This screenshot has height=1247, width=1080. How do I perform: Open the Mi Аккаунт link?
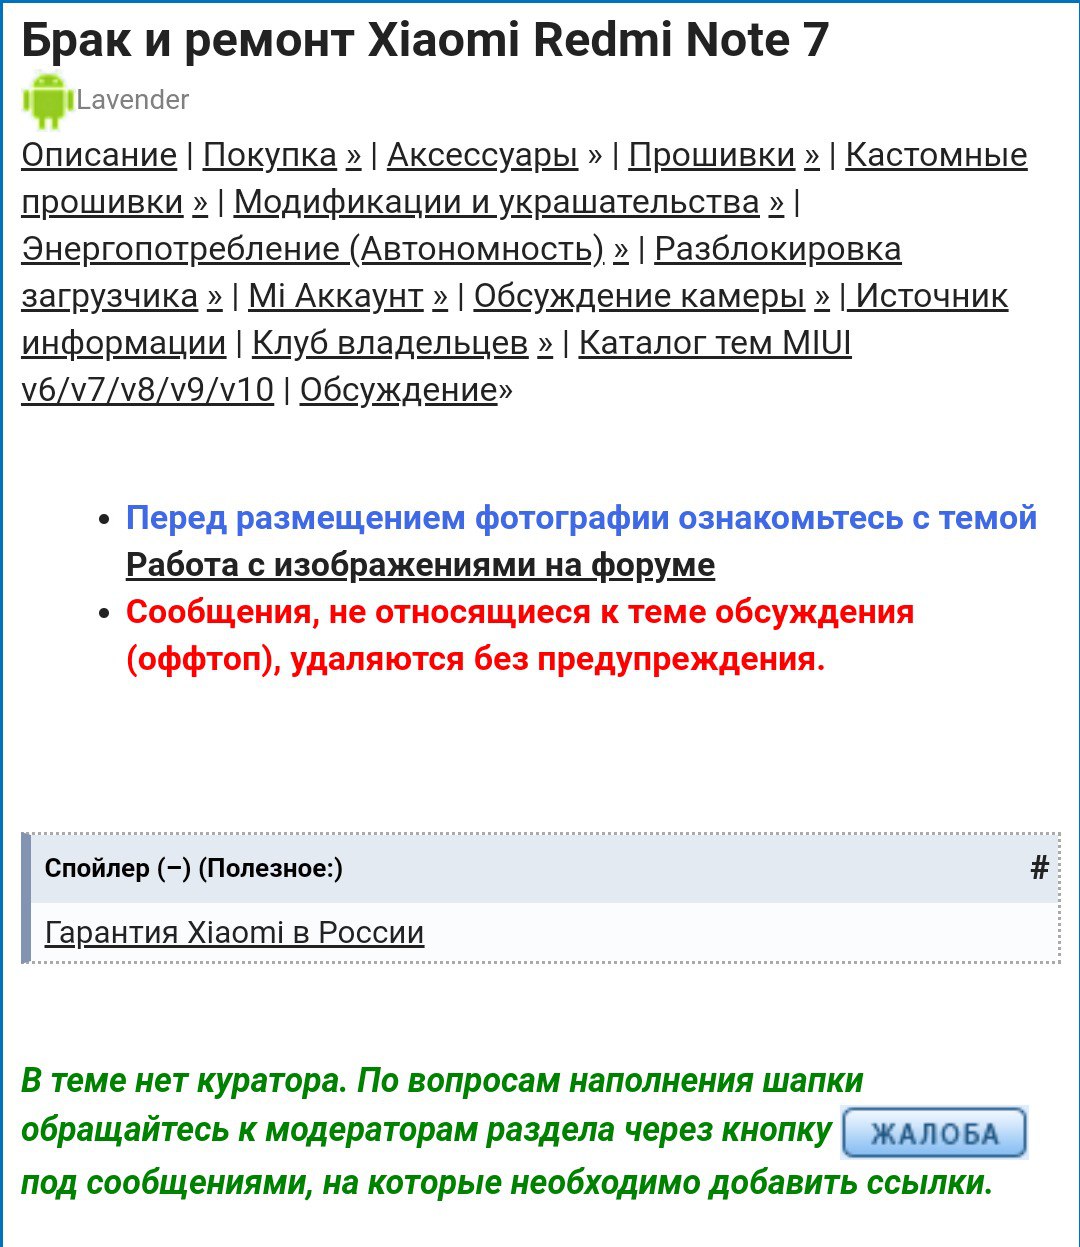click(x=336, y=297)
